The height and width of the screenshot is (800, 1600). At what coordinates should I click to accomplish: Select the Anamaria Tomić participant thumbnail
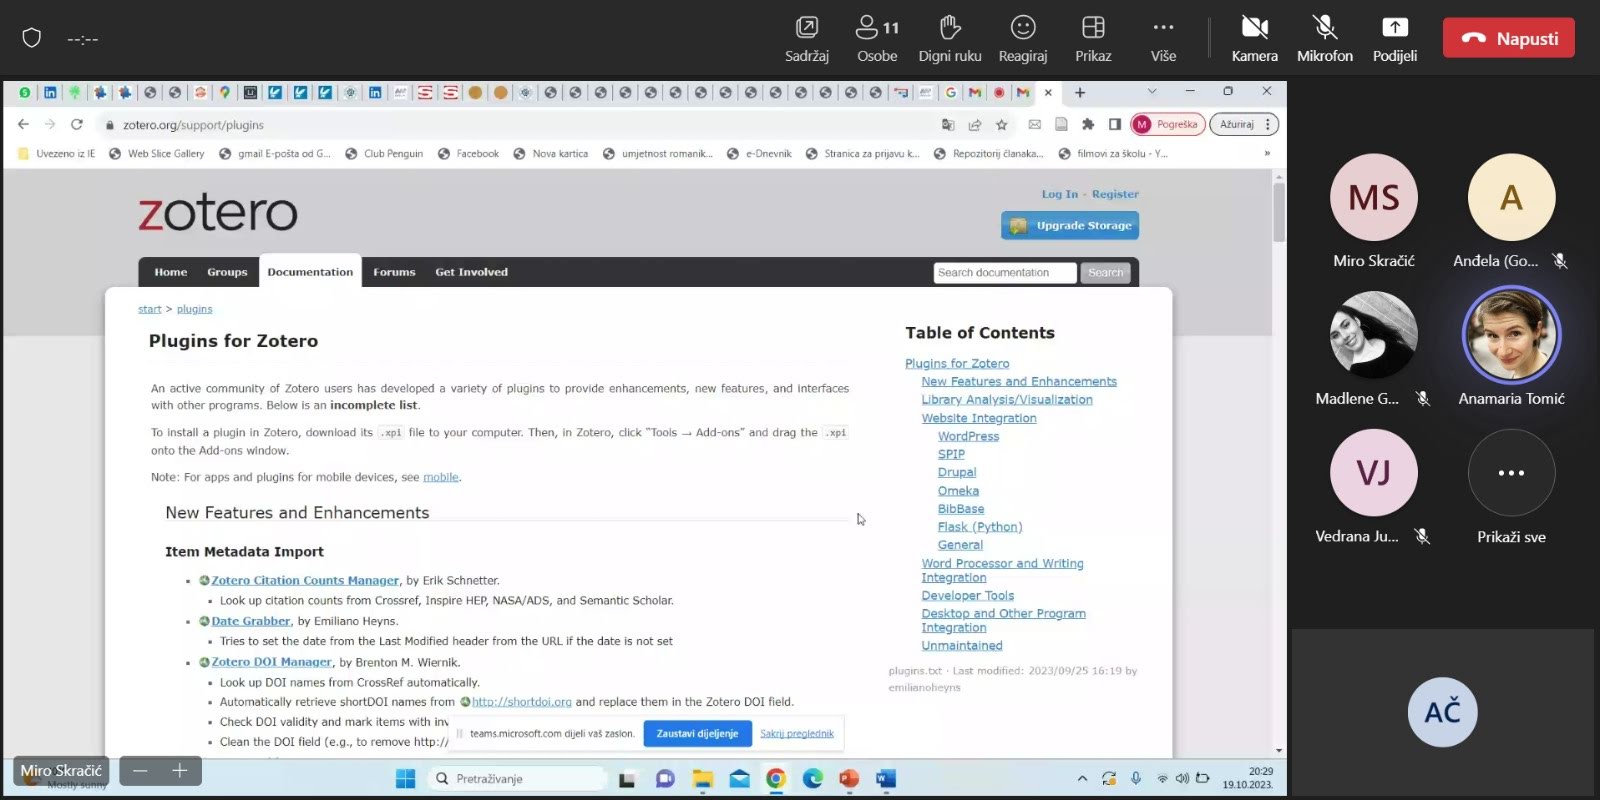(1511, 348)
